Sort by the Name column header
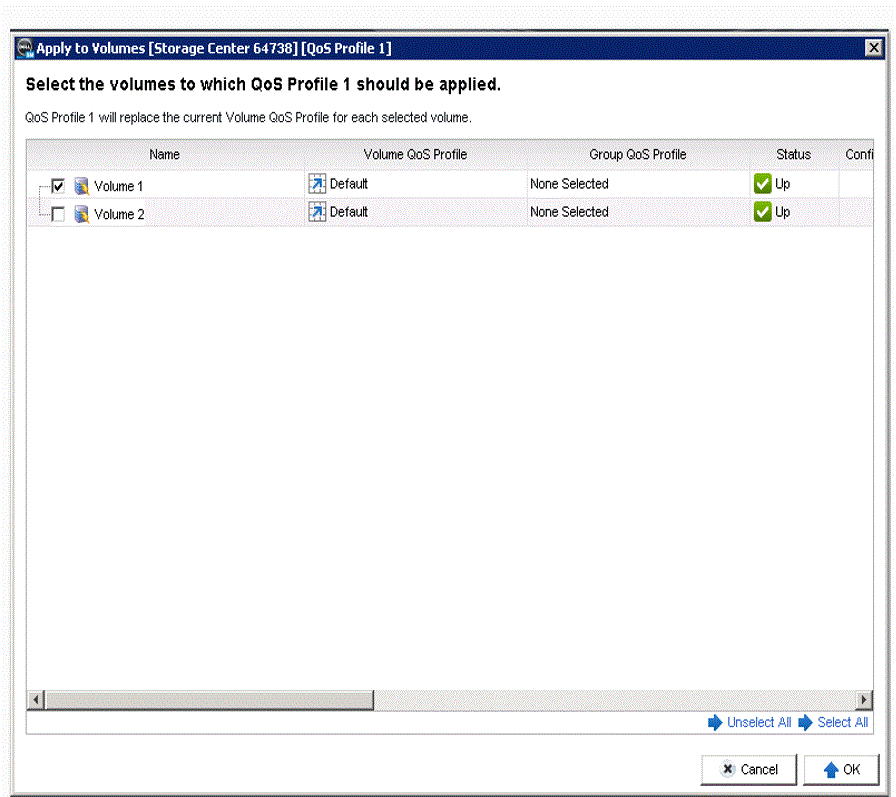This screenshot has width=896, height=797. [x=165, y=154]
